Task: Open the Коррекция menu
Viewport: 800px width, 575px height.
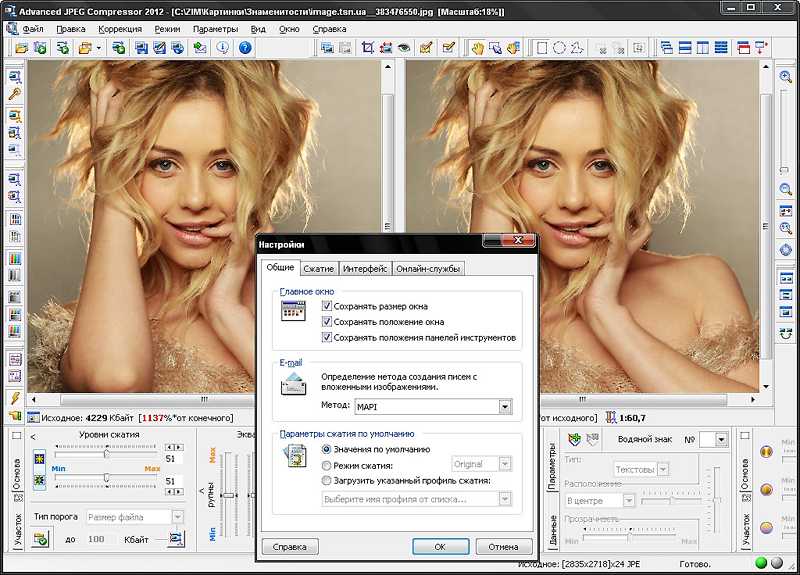Action: (x=120, y=29)
